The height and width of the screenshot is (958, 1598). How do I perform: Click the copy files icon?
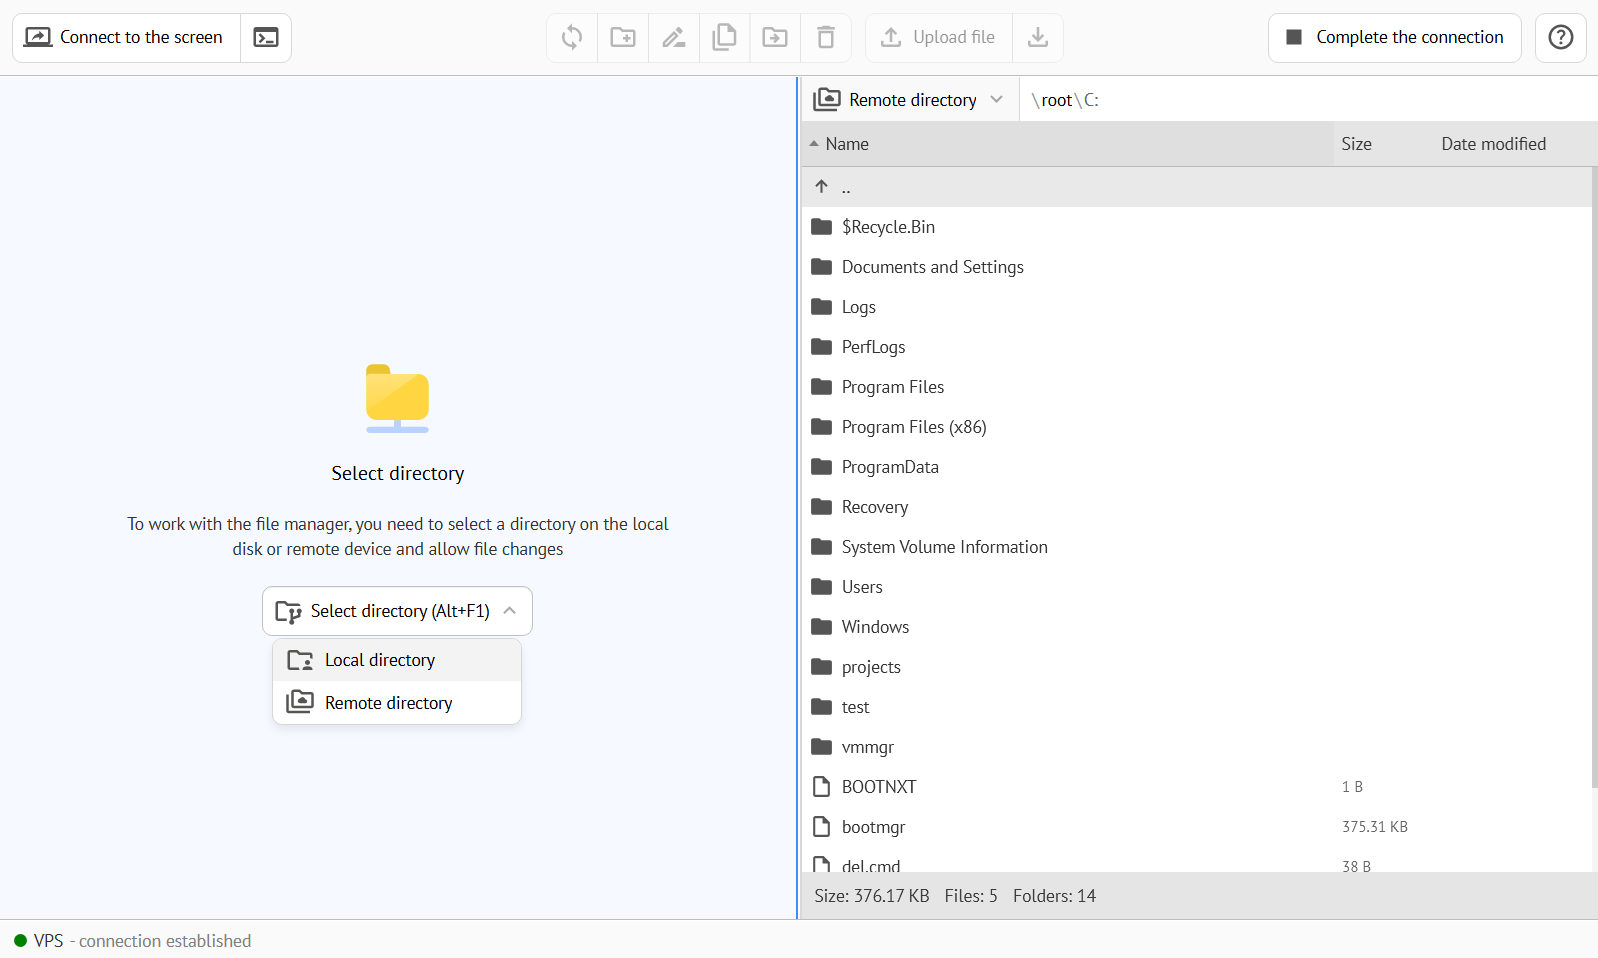tap(724, 38)
